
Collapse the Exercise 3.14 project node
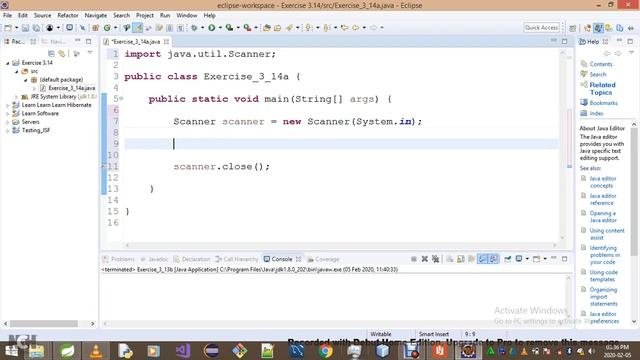point(7,63)
